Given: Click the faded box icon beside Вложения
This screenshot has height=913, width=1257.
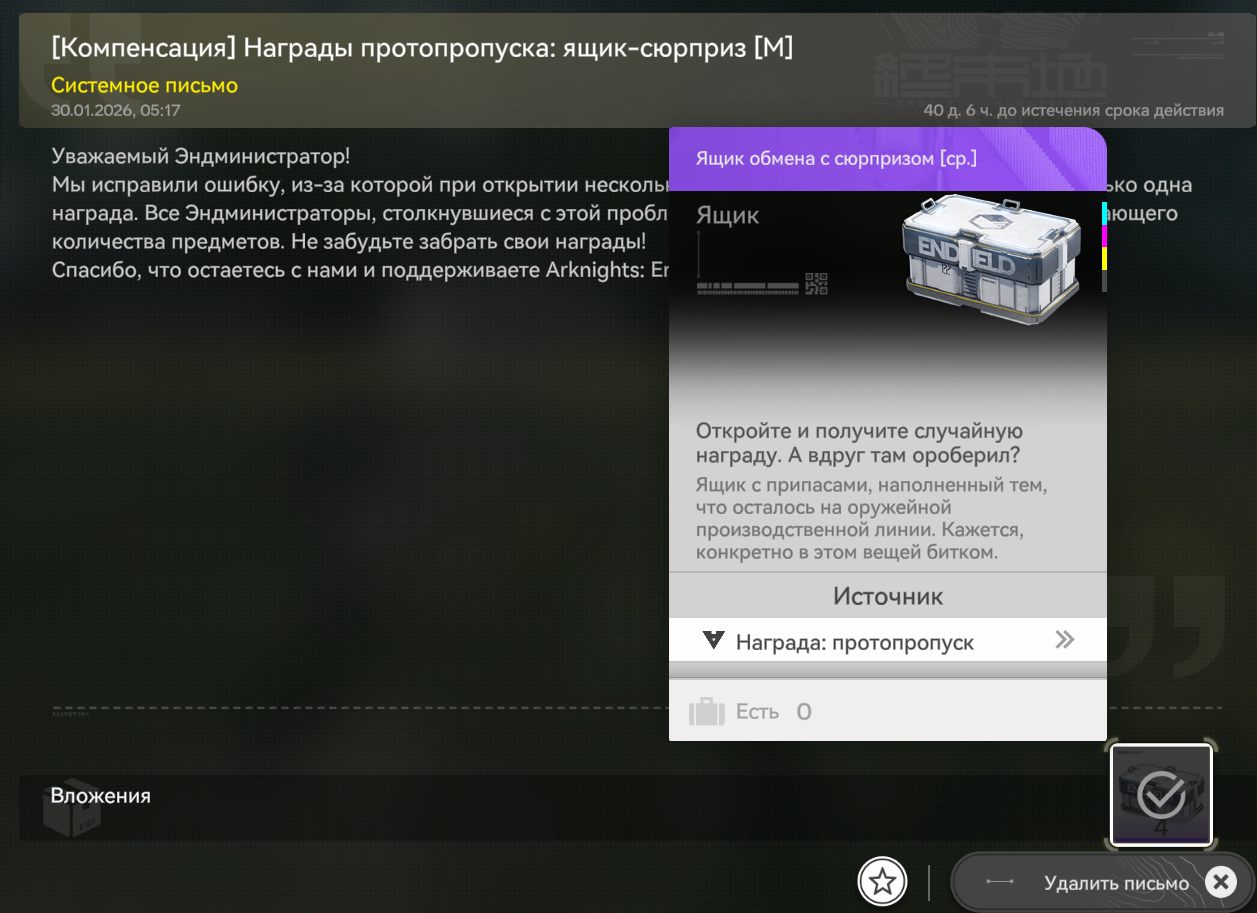Looking at the screenshot, I should click(x=71, y=808).
